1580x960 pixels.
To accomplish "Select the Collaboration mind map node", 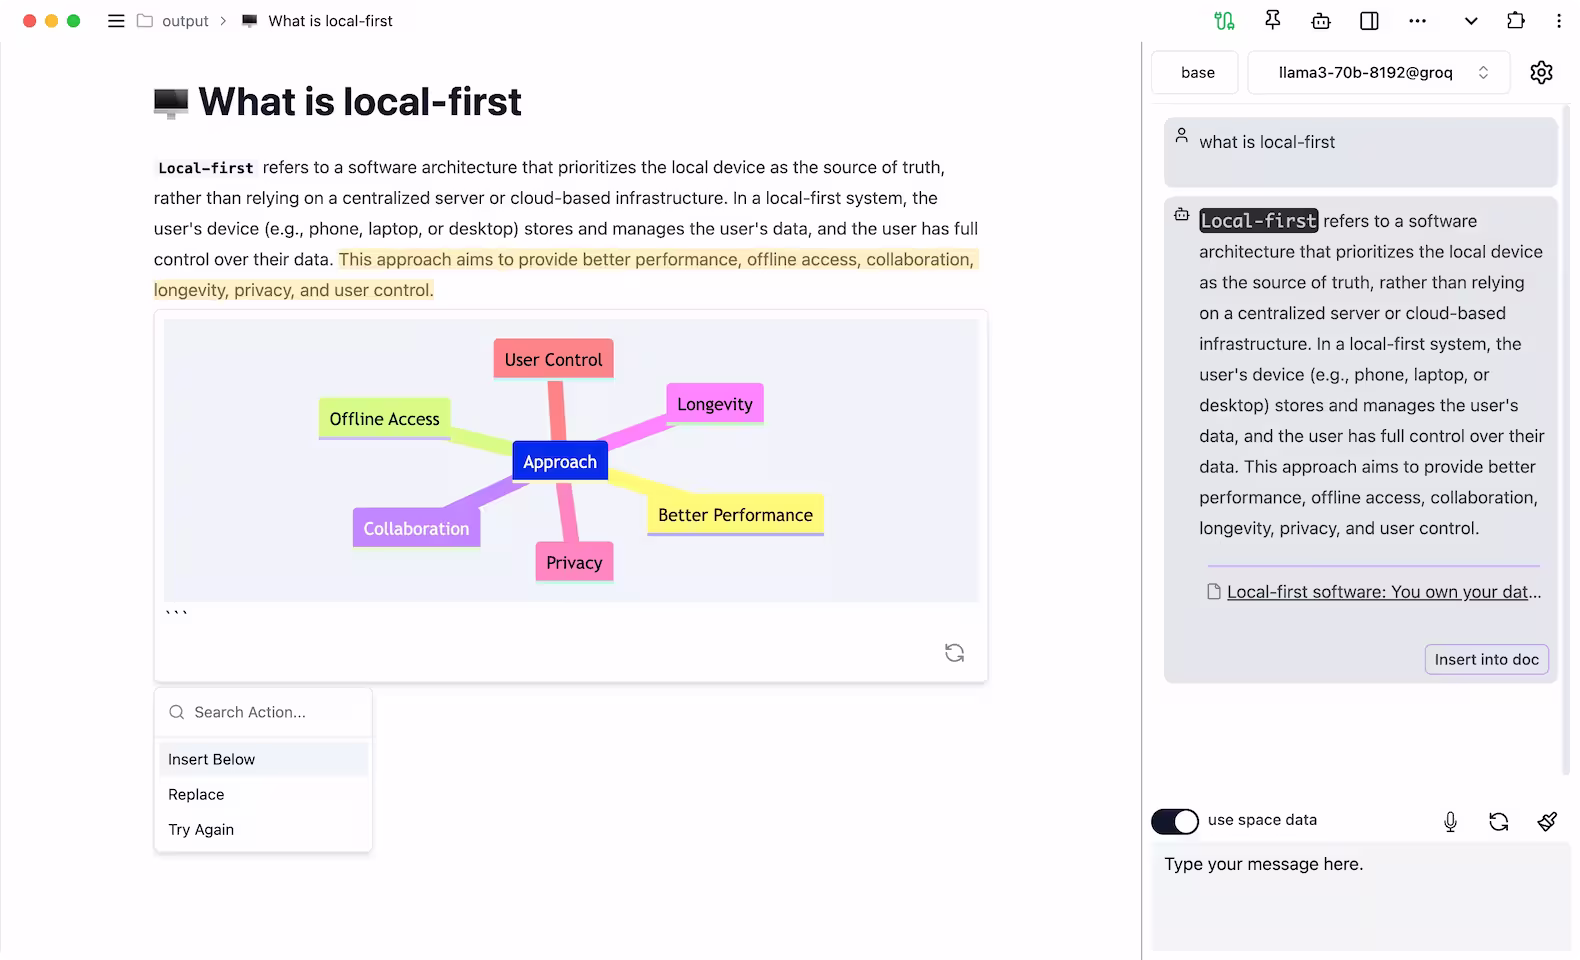I will point(416,528).
